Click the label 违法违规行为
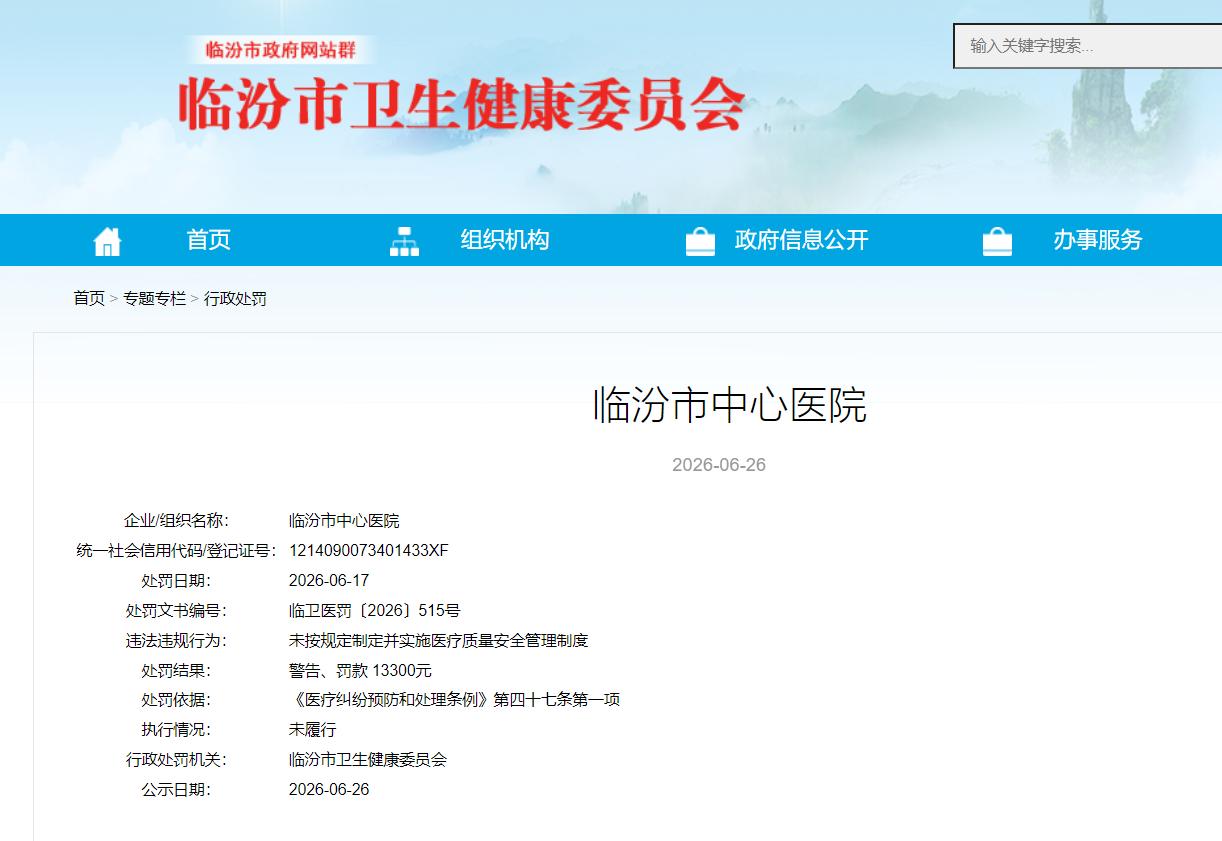 176,641
